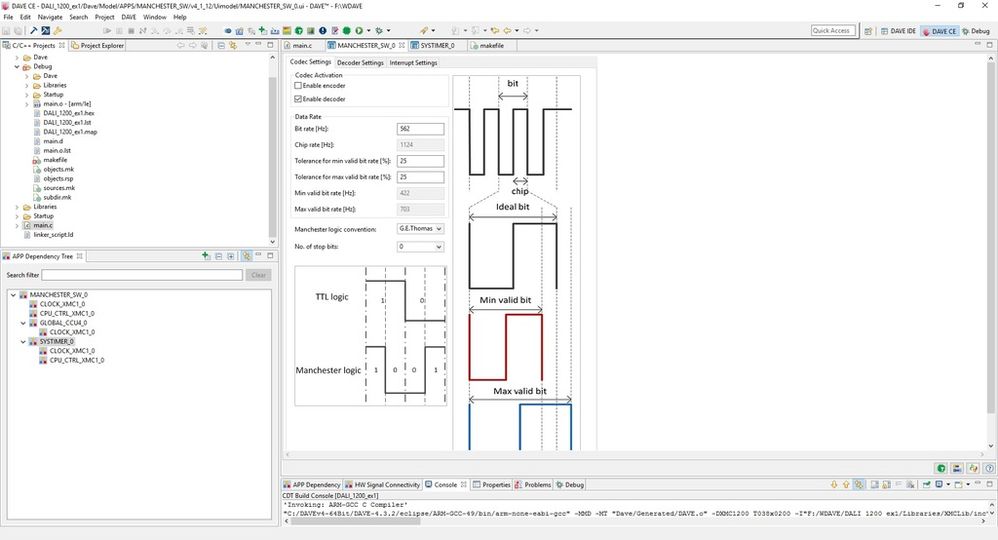
Task: Enable the encoder checkbox
Action: click(298, 85)
